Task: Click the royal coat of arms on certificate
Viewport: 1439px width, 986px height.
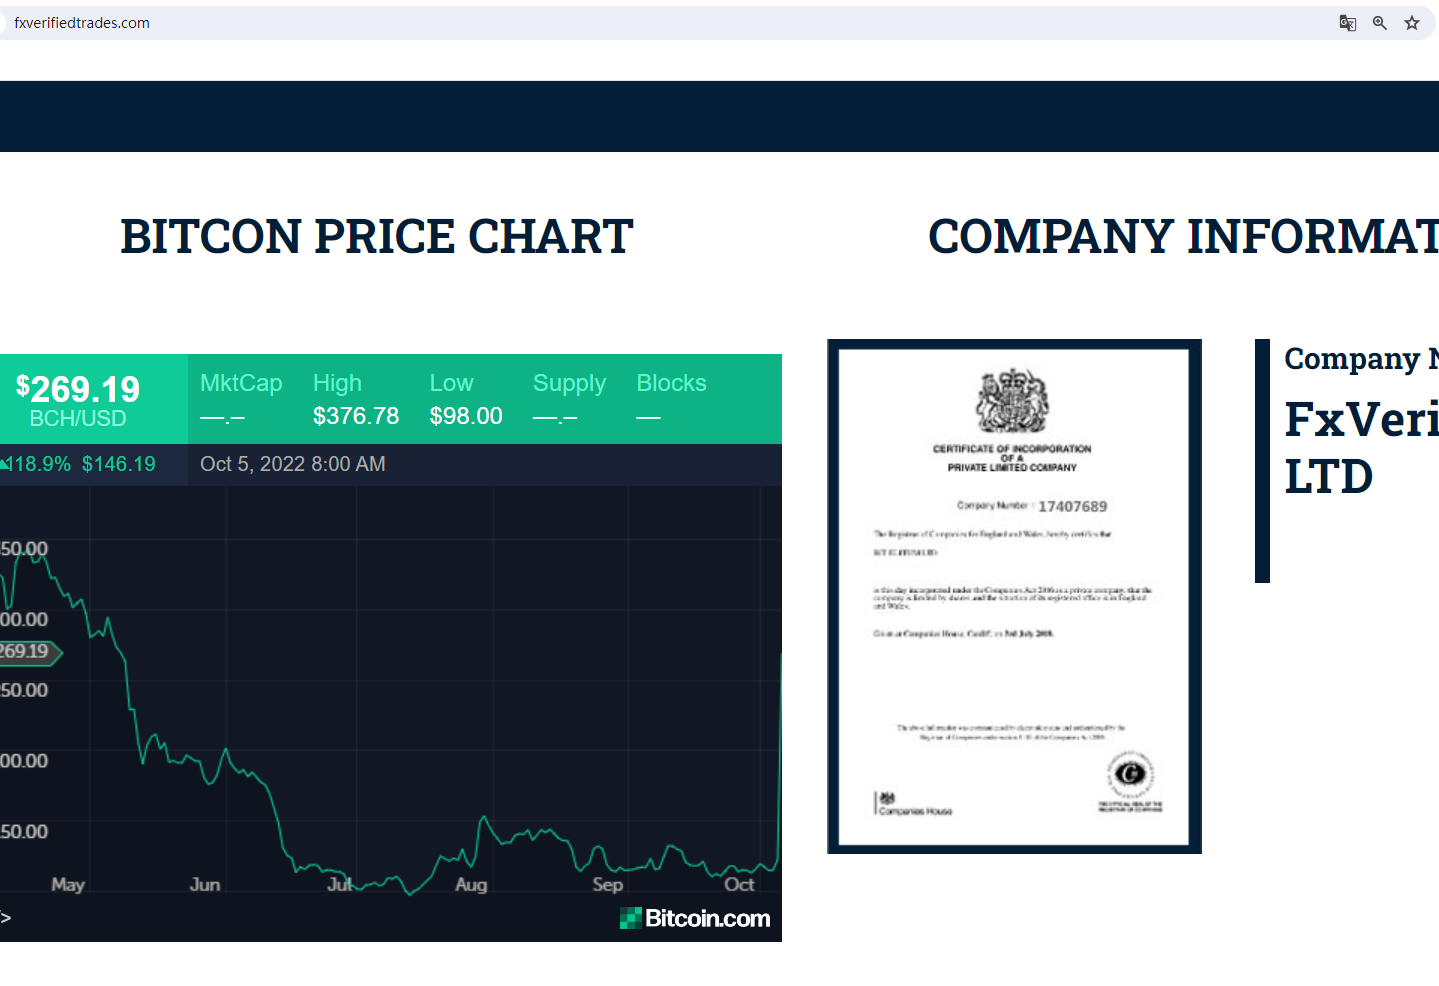Action: coord(1012,400)
